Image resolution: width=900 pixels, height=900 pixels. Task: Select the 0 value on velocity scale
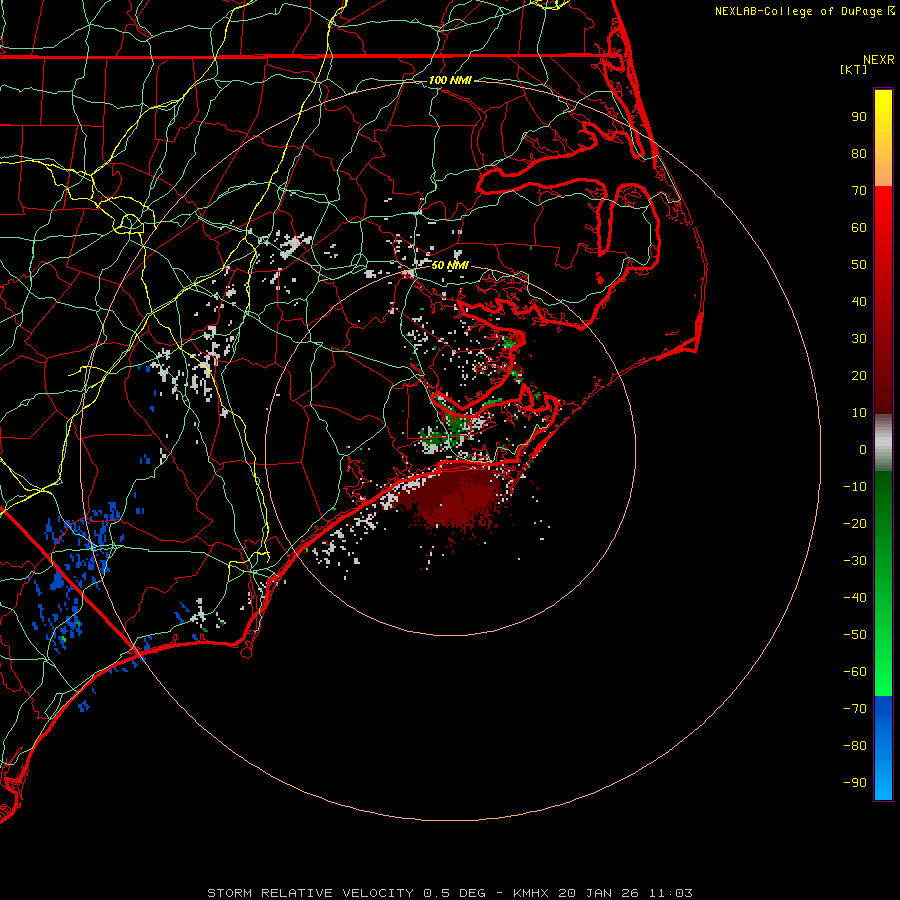[863, 449]
